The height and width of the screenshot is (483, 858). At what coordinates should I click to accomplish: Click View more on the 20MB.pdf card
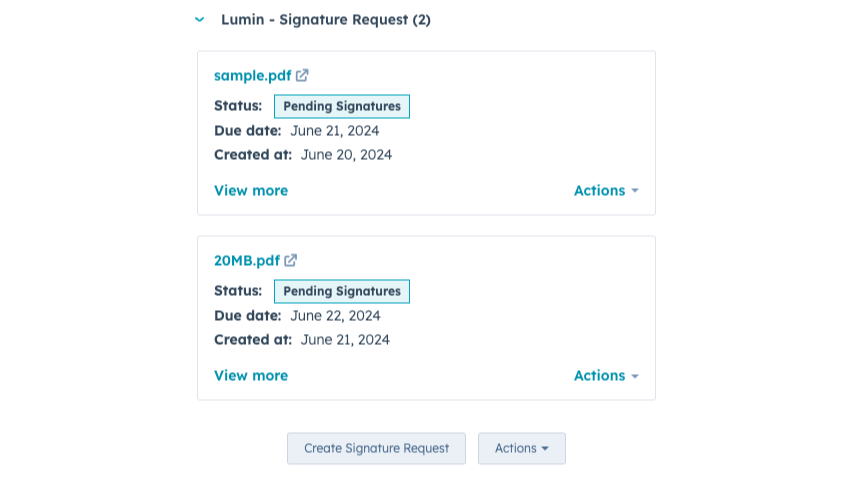click(x=251, y=375)
